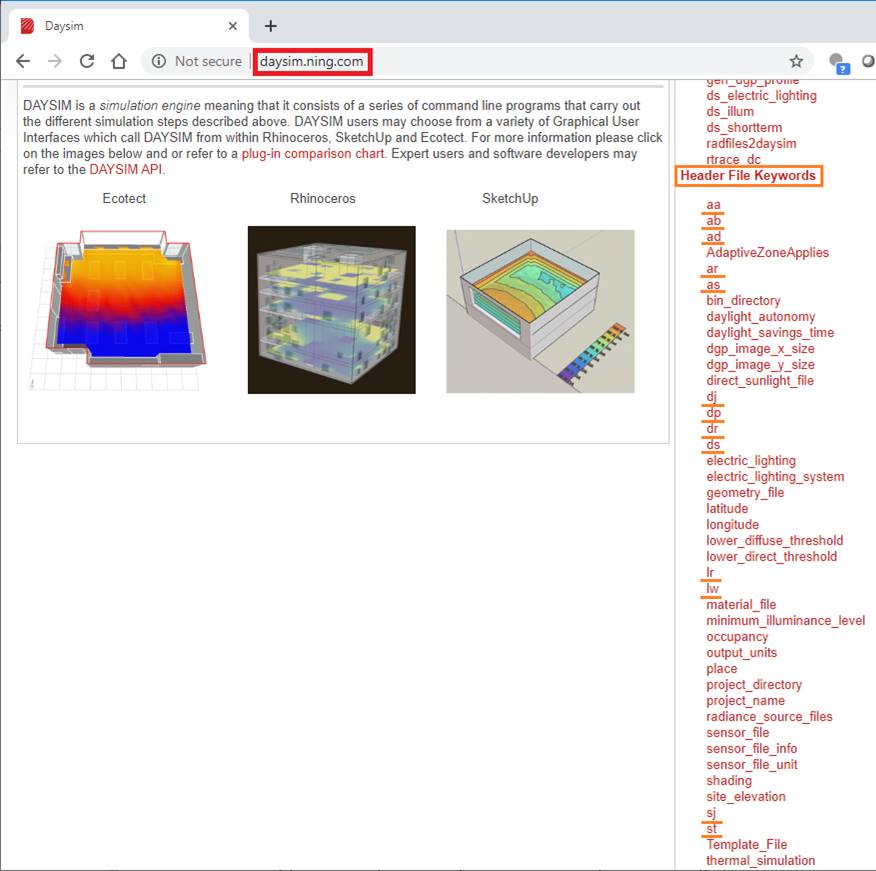Open the dp keyword link

pos(713,412)
